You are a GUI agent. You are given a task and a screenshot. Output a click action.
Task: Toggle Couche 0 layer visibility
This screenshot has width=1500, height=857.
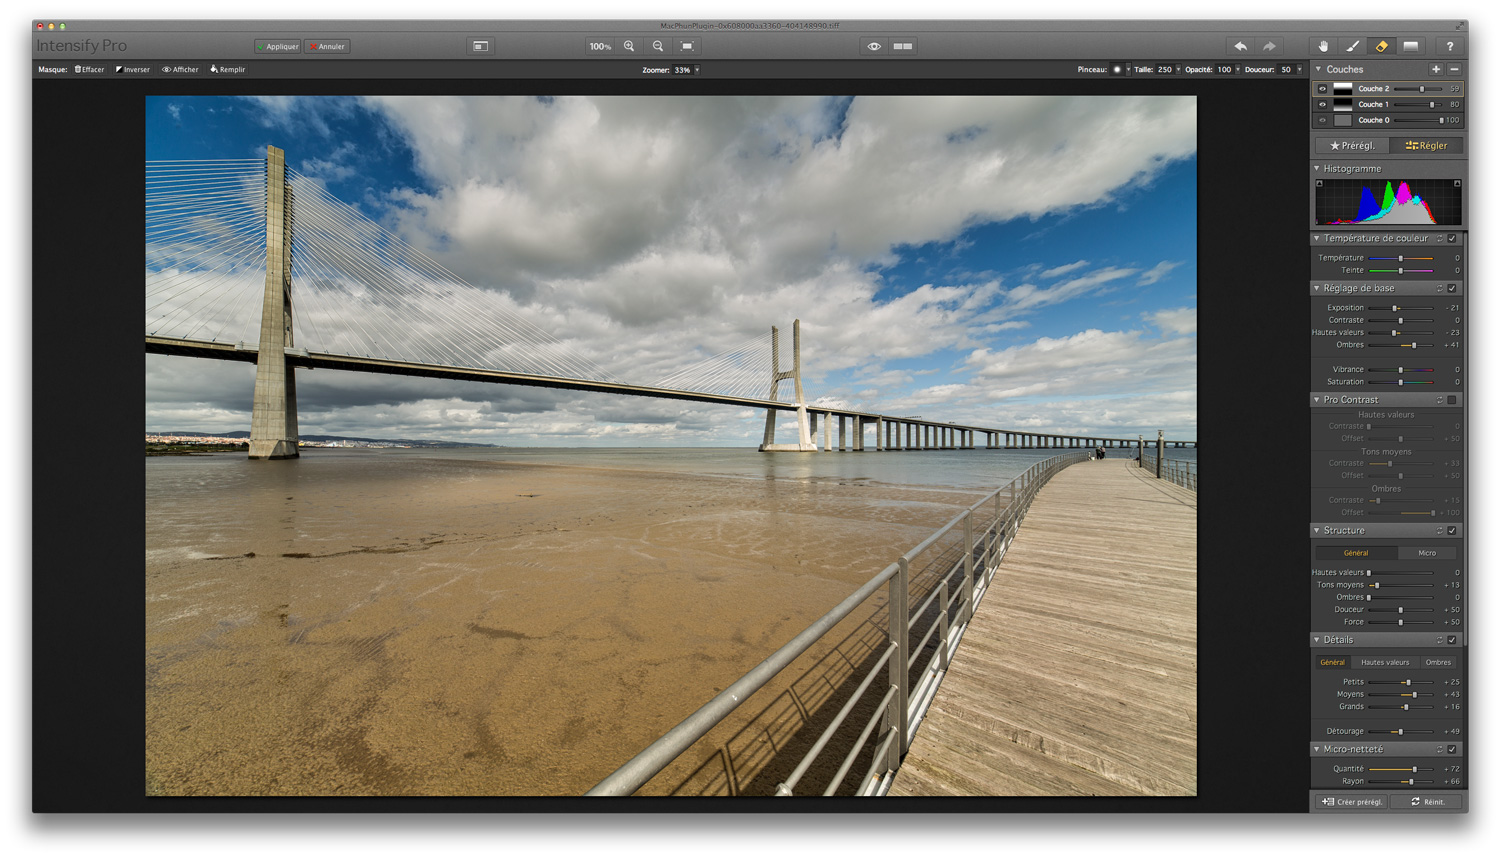click(x=1322, y=120)
